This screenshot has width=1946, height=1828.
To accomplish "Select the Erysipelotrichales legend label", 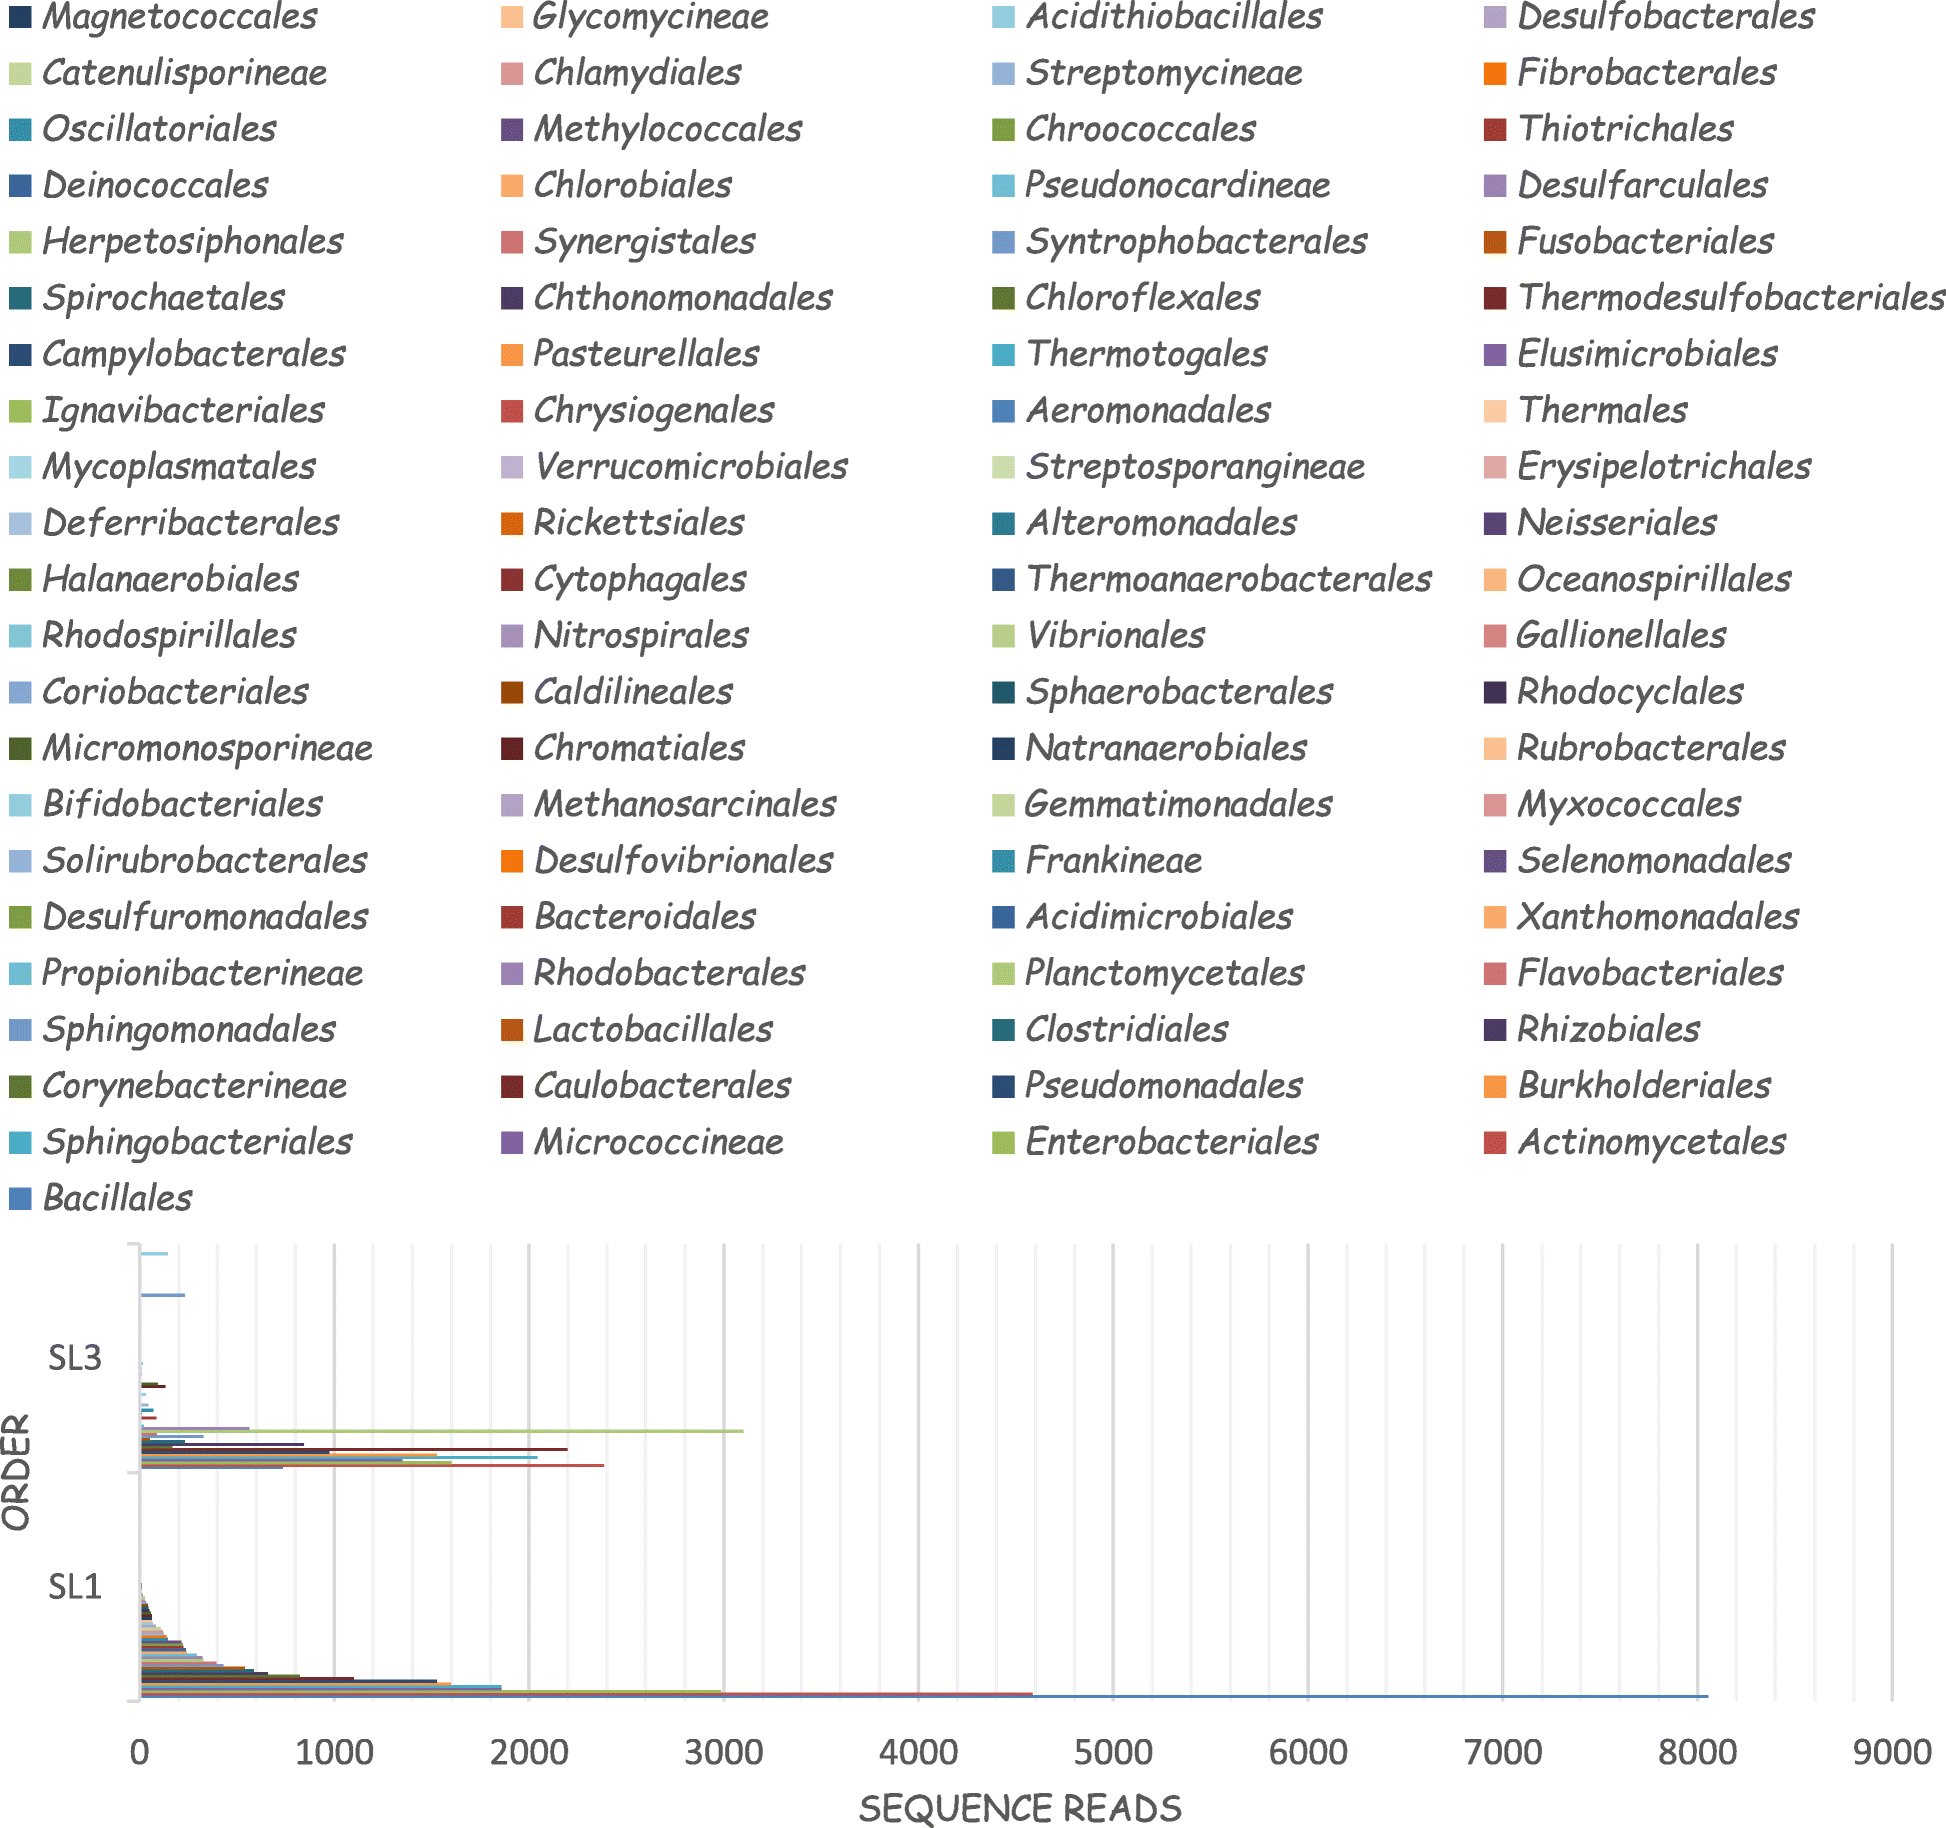I will coord(1664,467).
